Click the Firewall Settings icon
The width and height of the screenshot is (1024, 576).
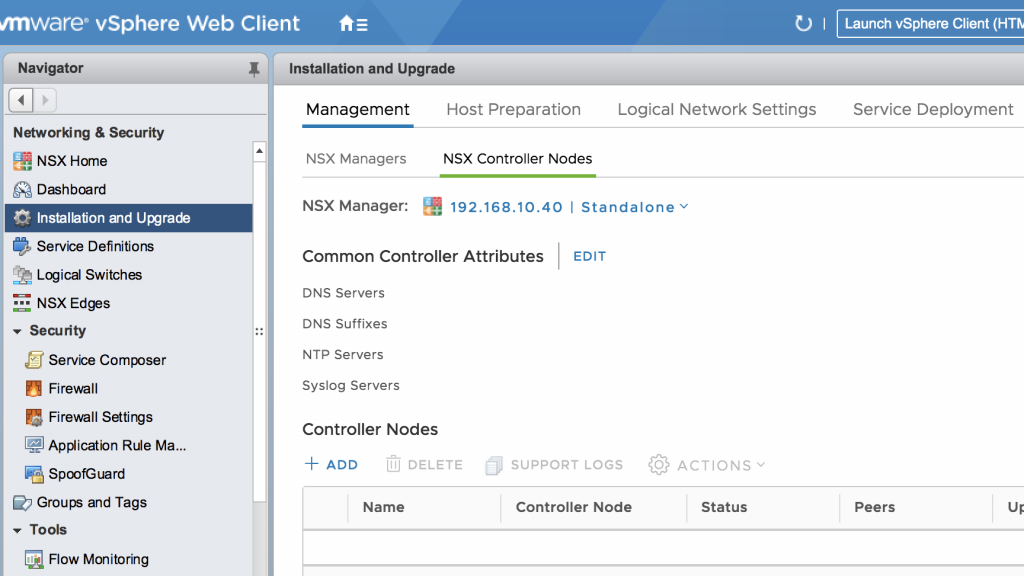tap(34, 417)
